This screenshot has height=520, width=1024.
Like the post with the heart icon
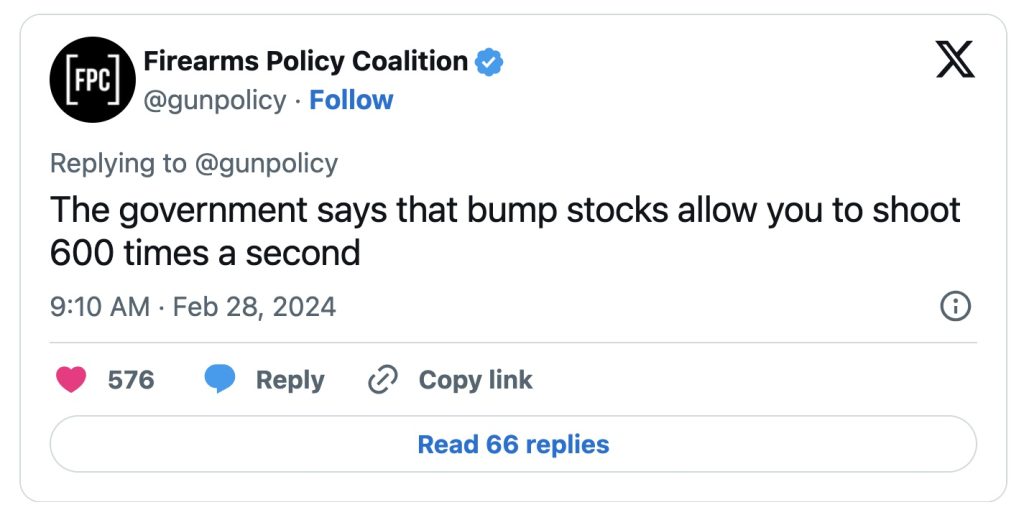coord(71,380)
